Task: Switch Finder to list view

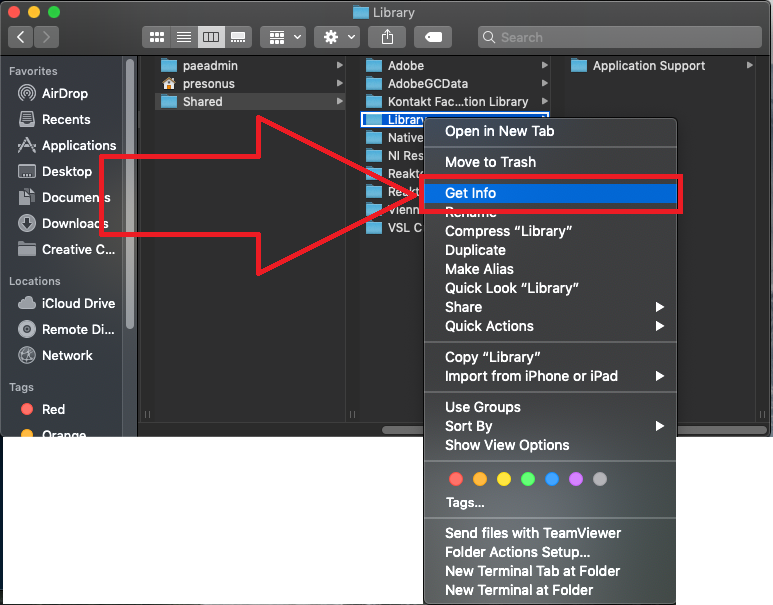Action: pos(184,37)
